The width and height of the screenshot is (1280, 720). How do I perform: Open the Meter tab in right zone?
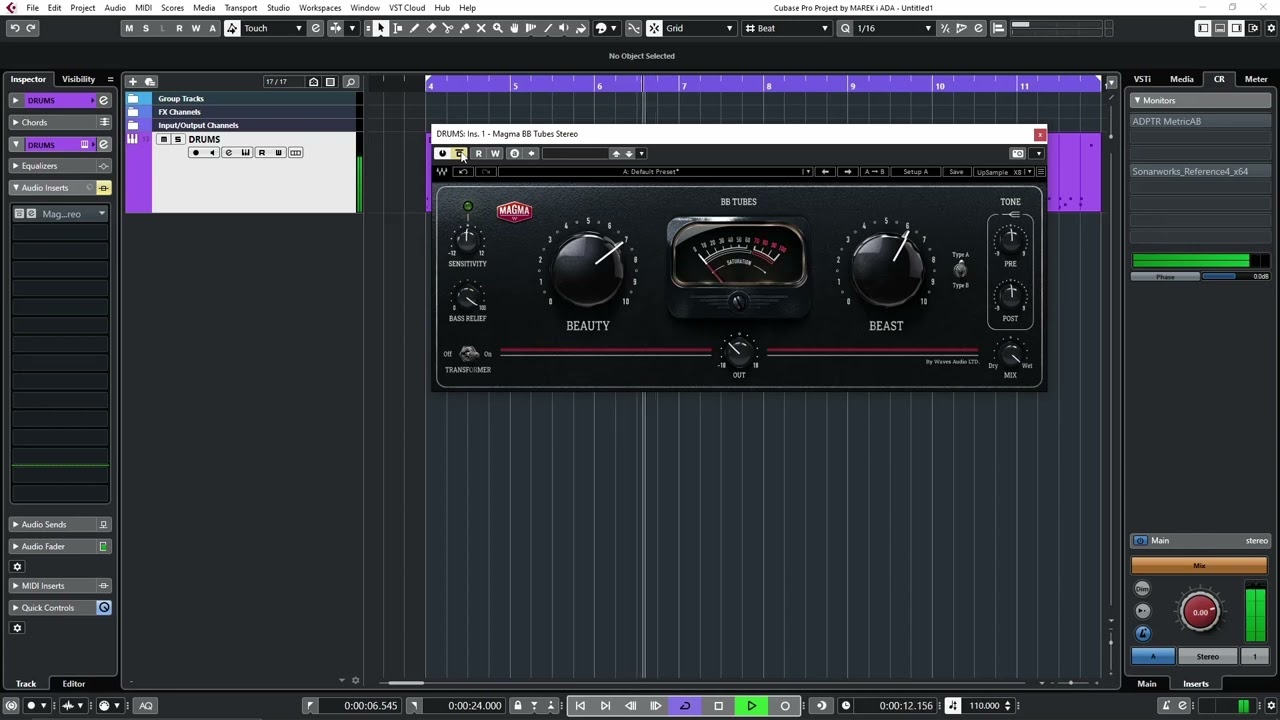tap(1256, 79)
